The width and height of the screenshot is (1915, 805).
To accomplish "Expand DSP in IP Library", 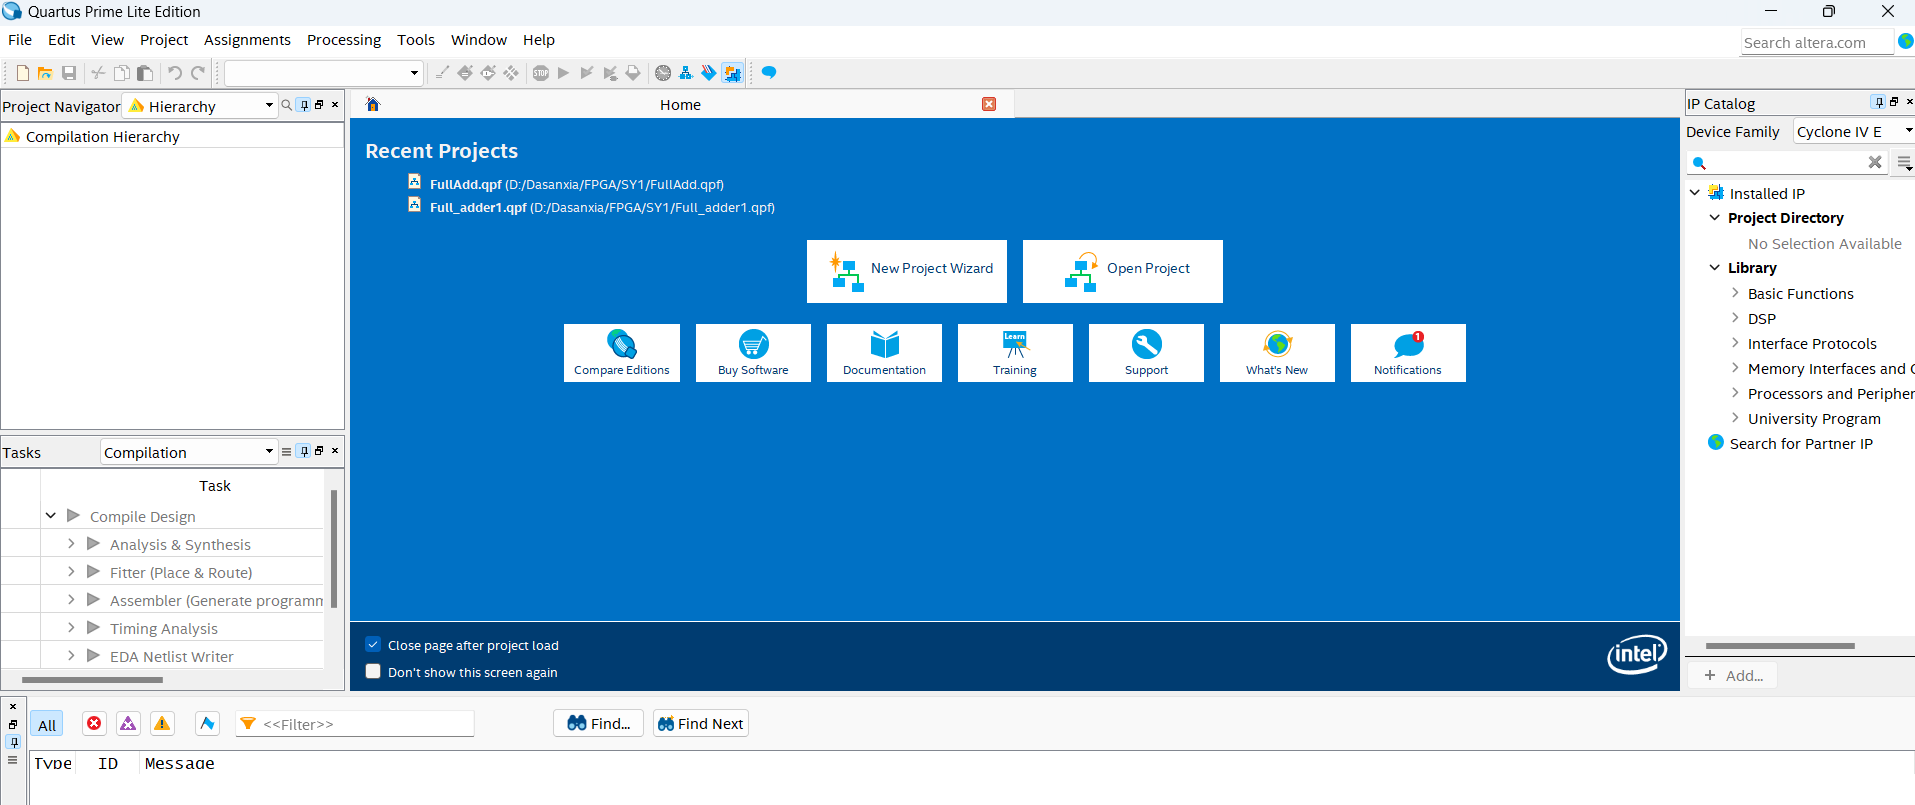I will (1735, 318).
